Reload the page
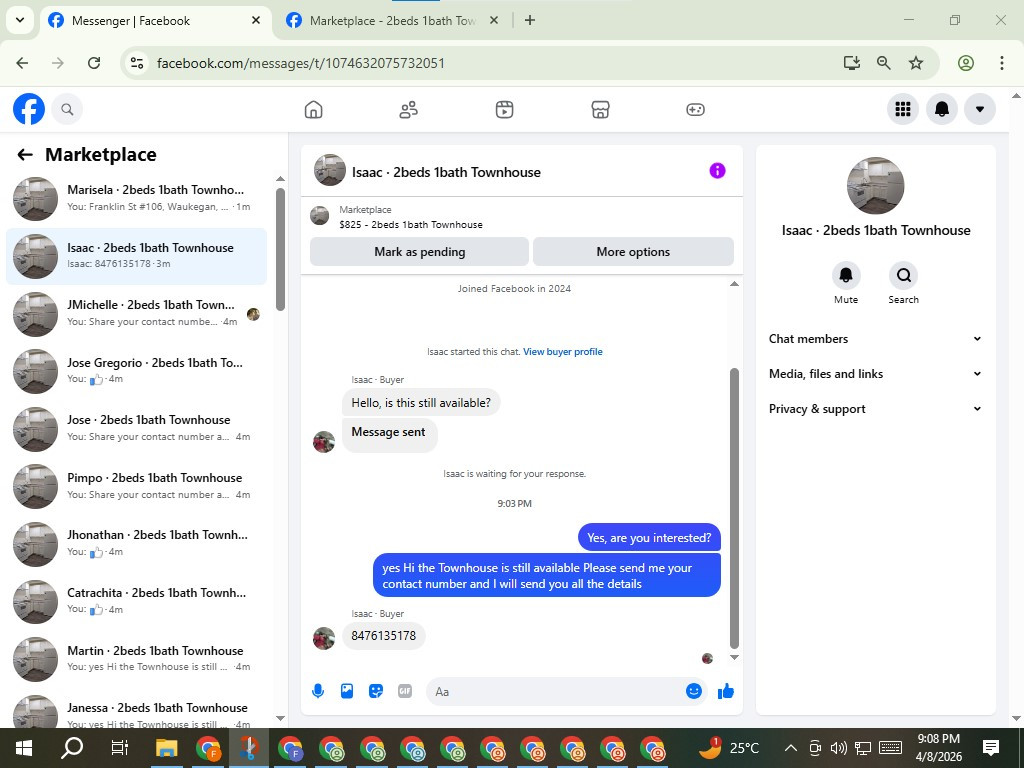This screenshot has width=1024, height=768. pos(94,63)
